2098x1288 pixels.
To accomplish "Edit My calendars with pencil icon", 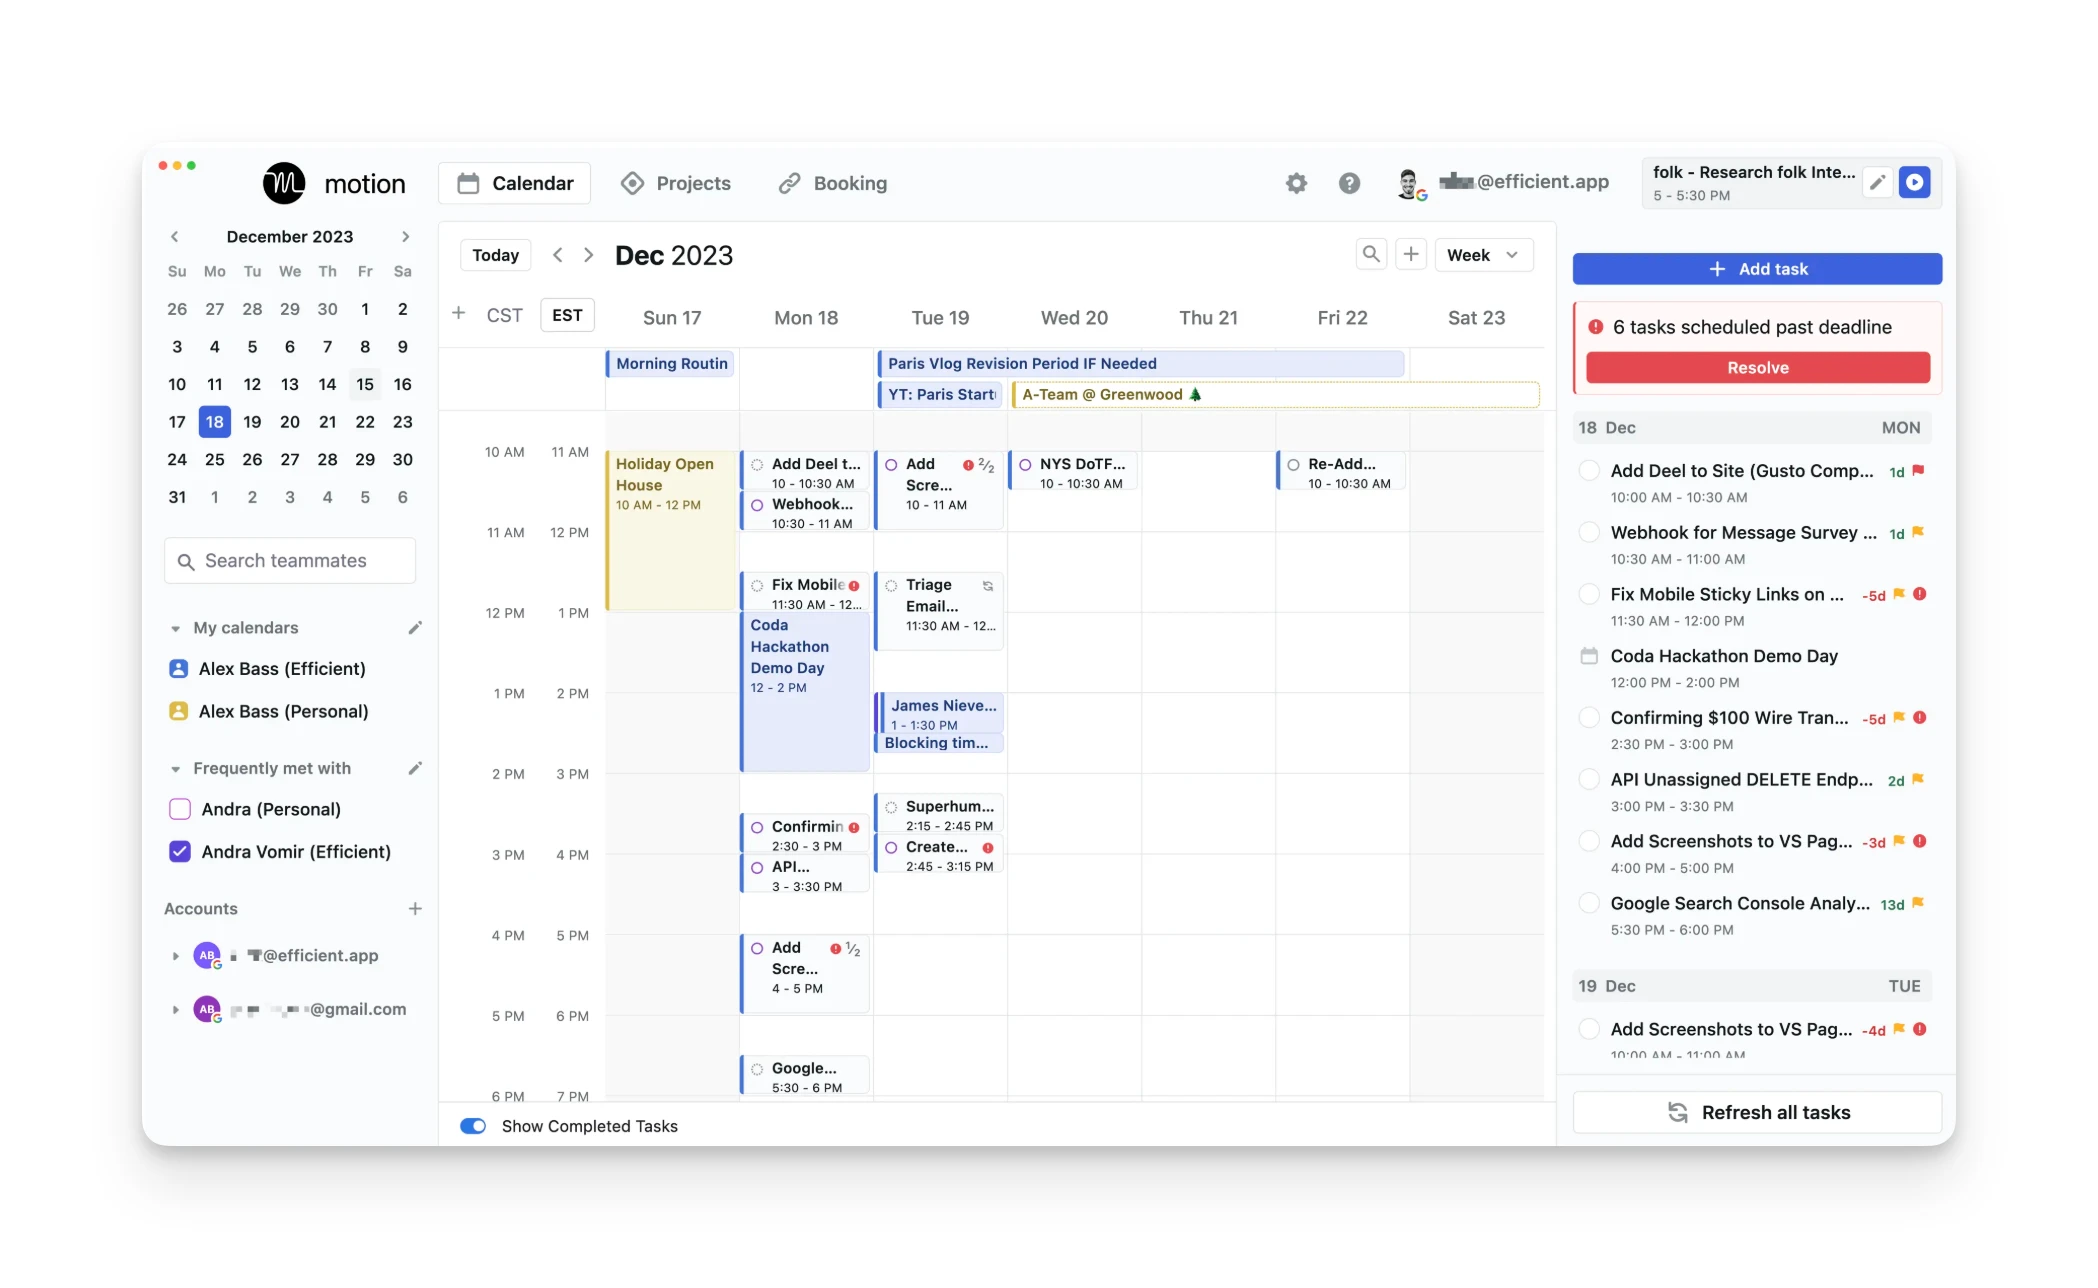I will click(415, 628).
